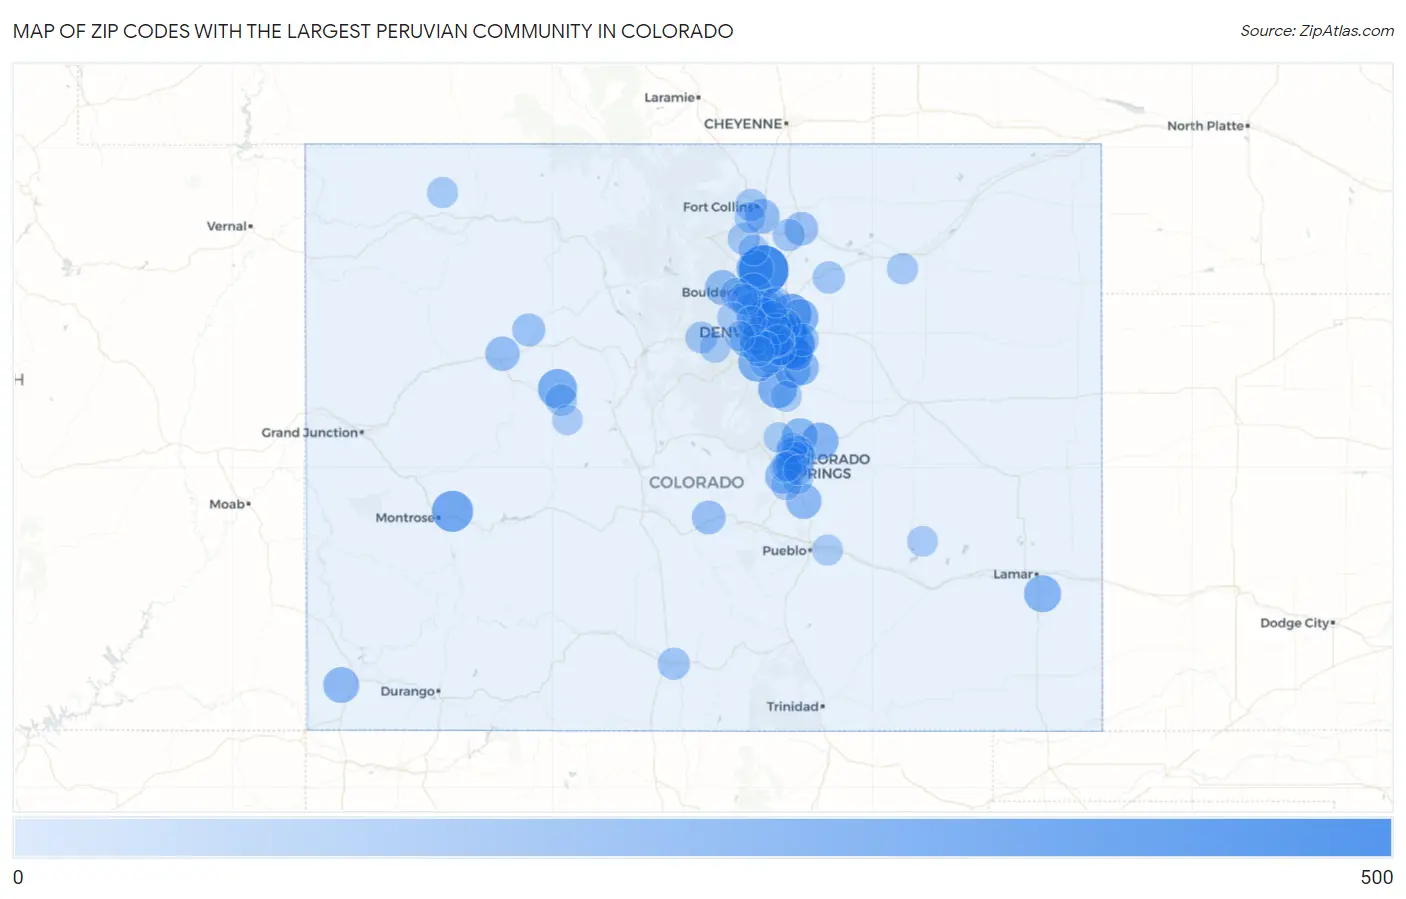The image size is (1406, 899).
Task: Click the COLORADO state label
Action: pos(696,482)
